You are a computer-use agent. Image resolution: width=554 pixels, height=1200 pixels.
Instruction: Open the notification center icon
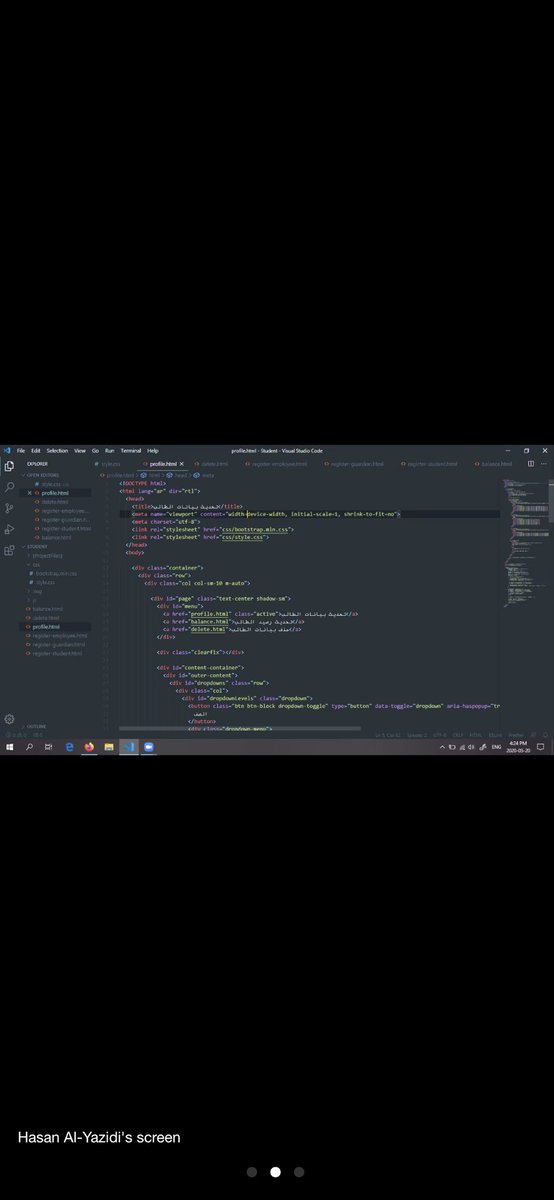coord(540,747)
